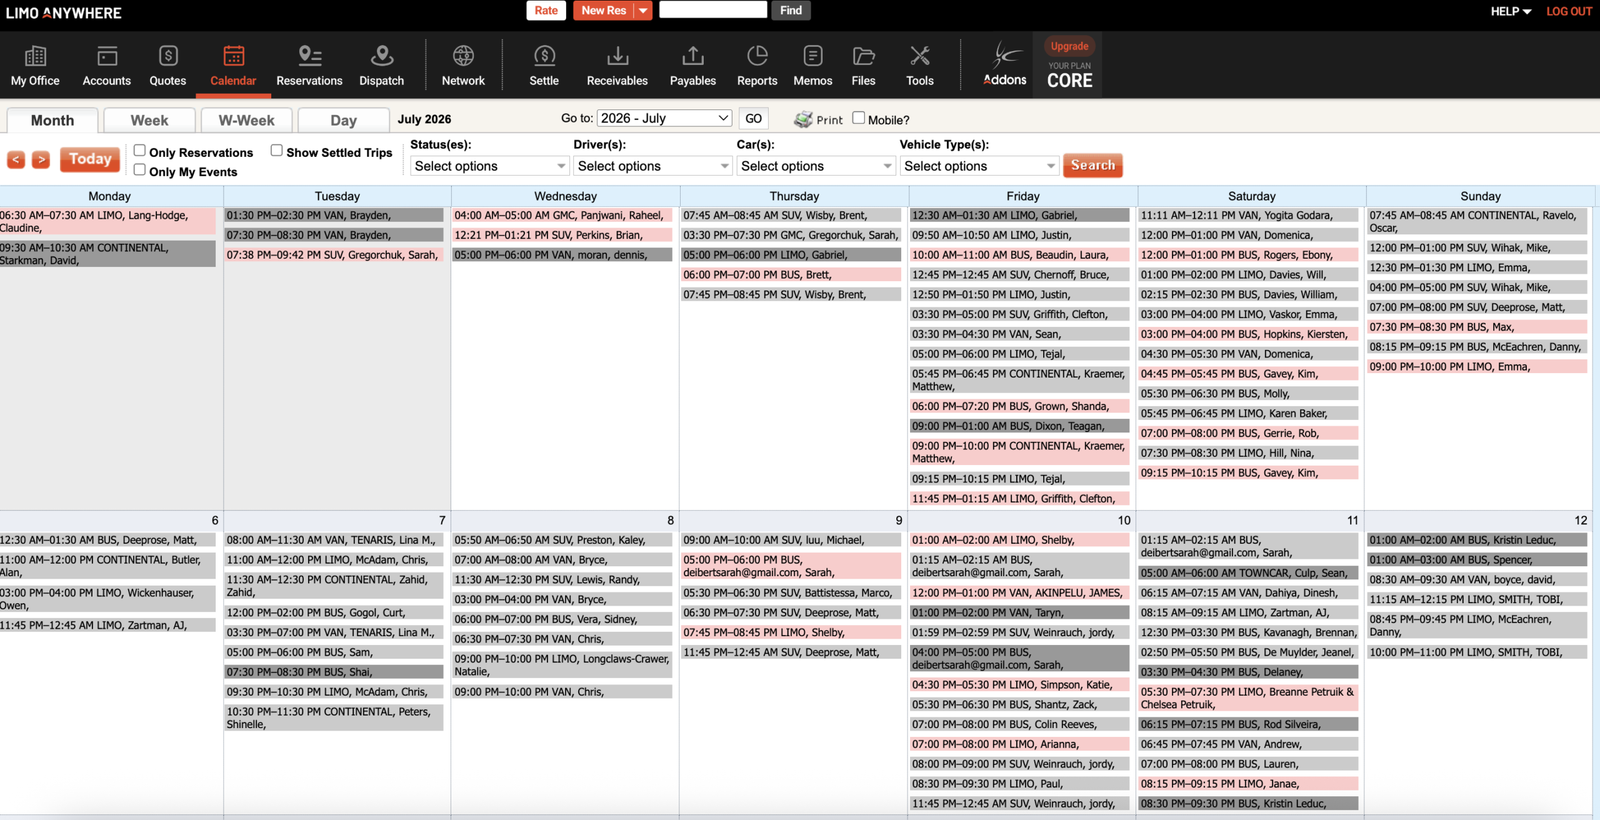Expand the New Res dropdown arrow
1600x820 pixels.
click(x=643, y=11)
